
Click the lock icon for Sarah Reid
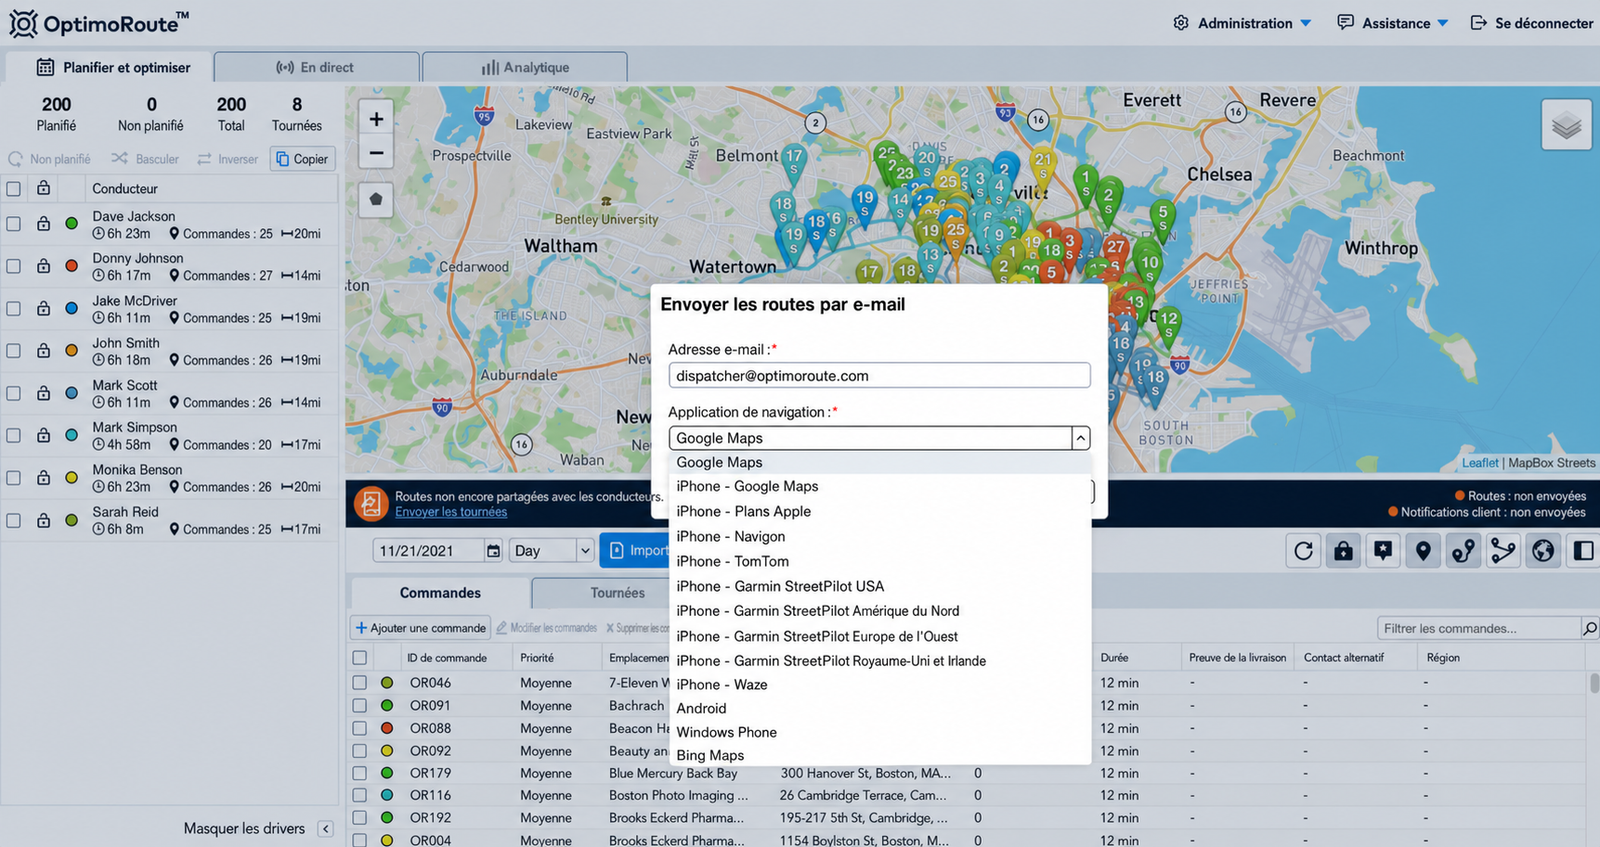pos(44,520)
